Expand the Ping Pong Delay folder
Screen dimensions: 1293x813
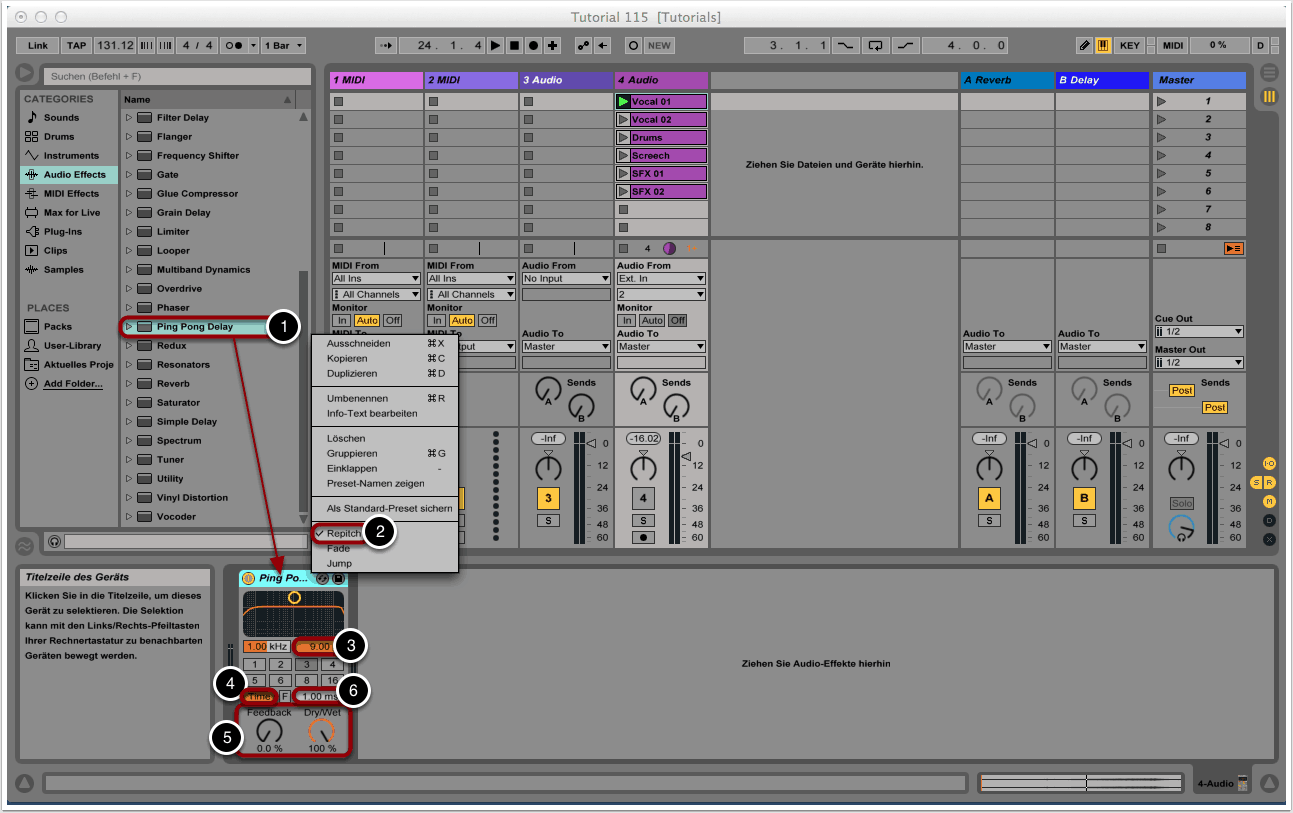(128, 327)
